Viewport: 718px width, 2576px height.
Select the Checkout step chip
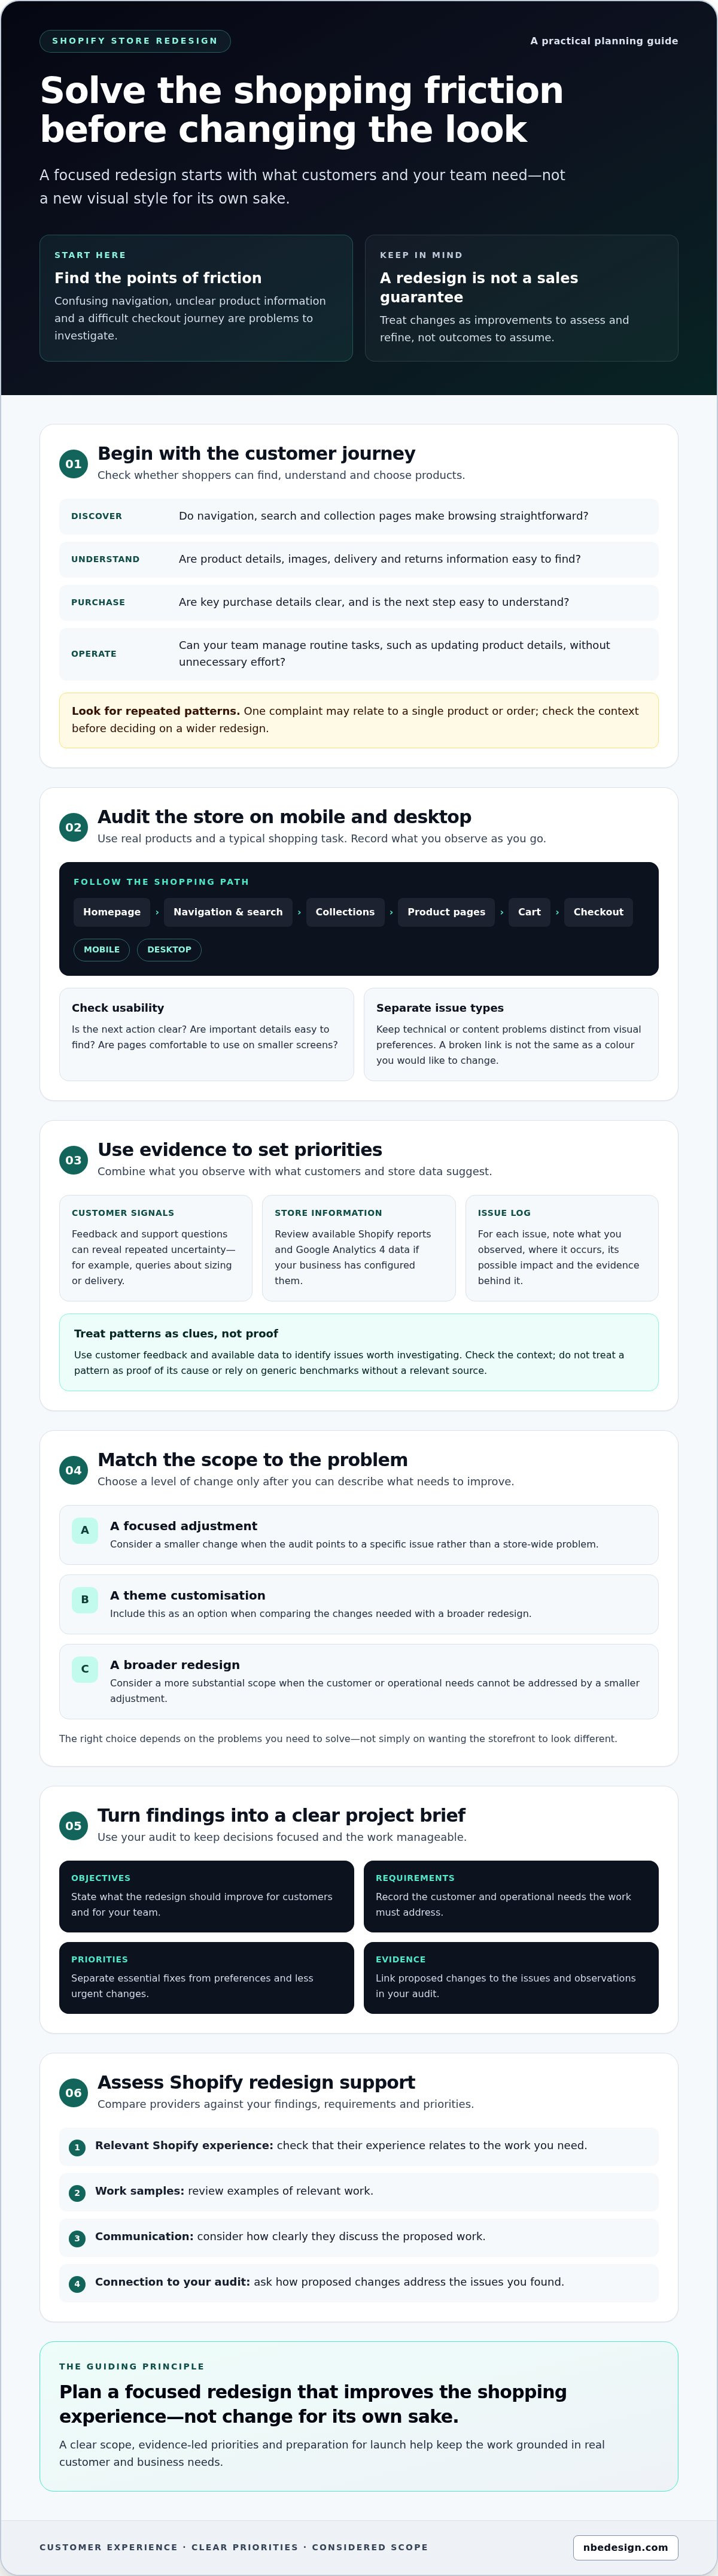pos(598,912)
